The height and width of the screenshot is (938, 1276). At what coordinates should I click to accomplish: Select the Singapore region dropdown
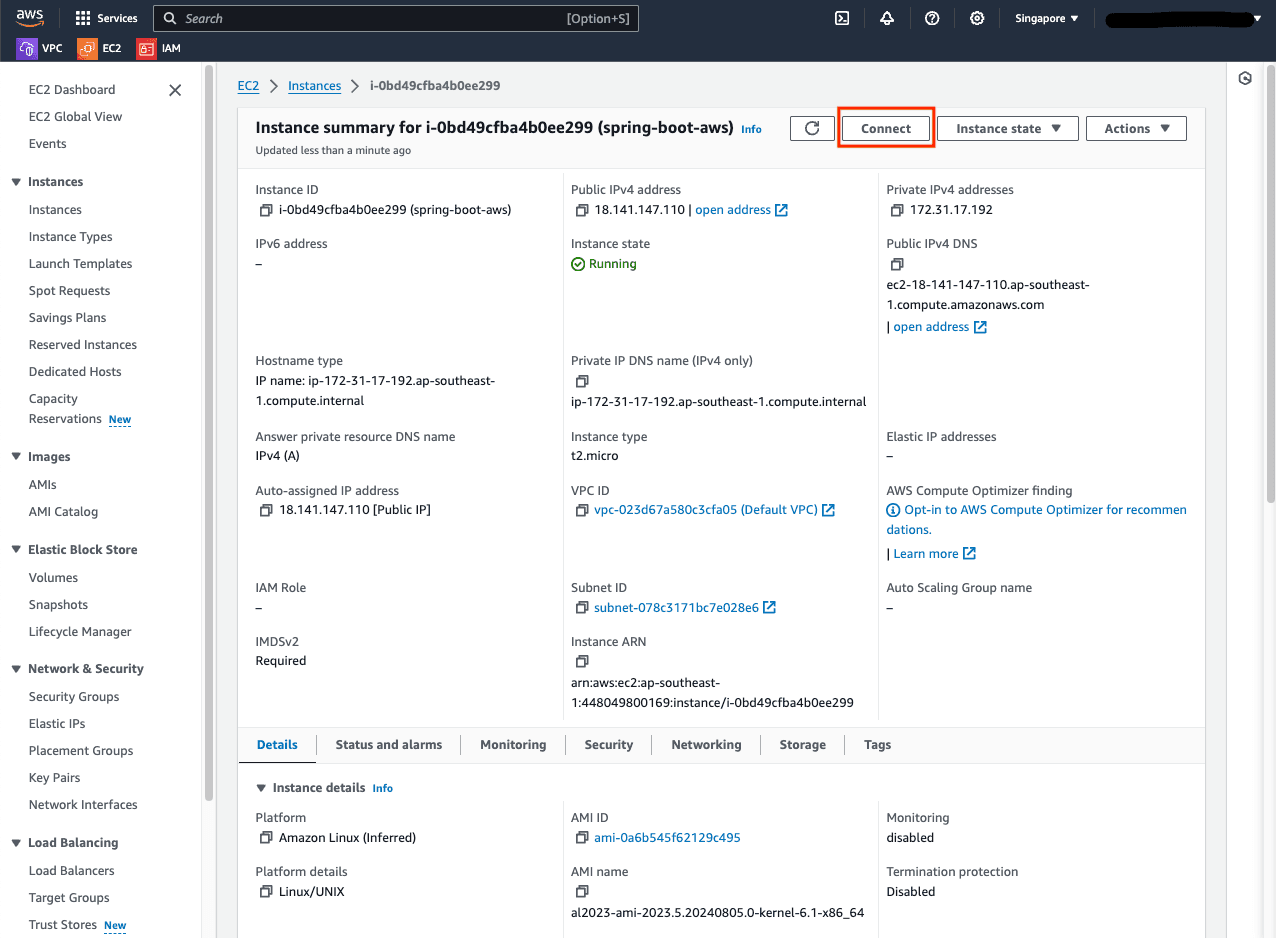coord(1046,18)
